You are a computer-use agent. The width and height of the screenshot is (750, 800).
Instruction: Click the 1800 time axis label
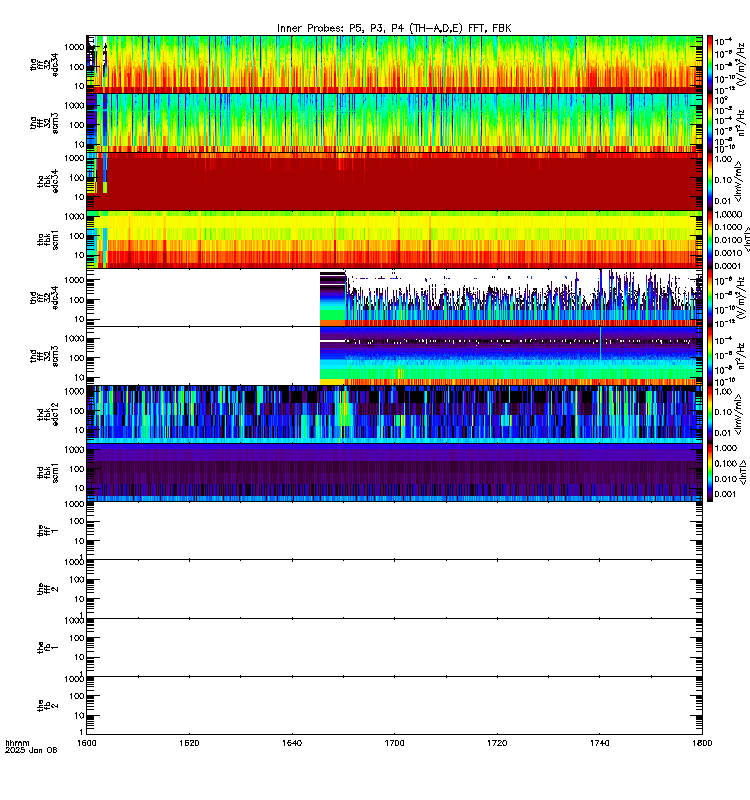(702, 743)
